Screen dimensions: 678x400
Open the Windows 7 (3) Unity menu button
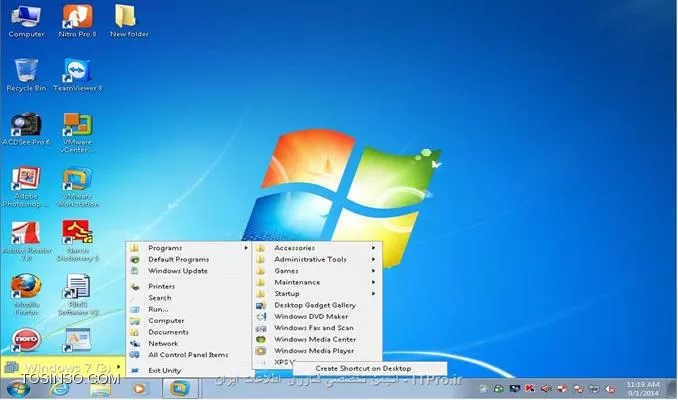click(63, 368)
